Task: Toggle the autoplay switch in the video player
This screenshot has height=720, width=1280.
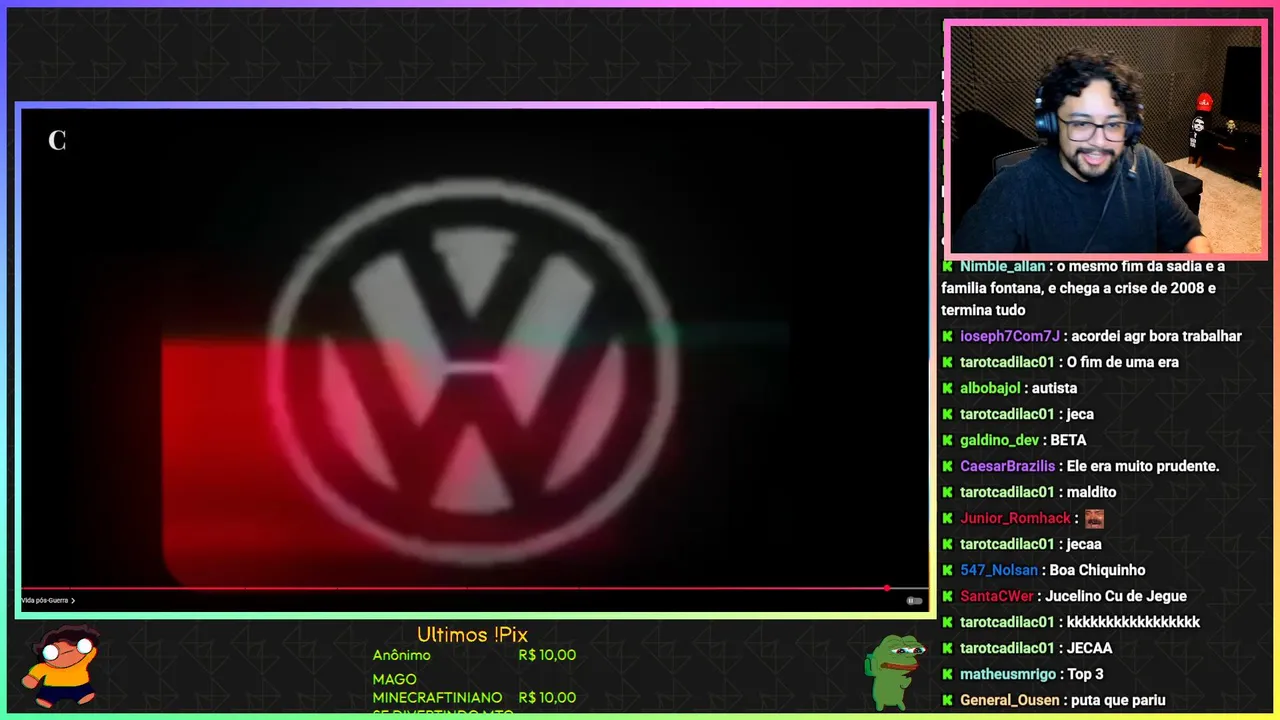Action: click(914, 600)
